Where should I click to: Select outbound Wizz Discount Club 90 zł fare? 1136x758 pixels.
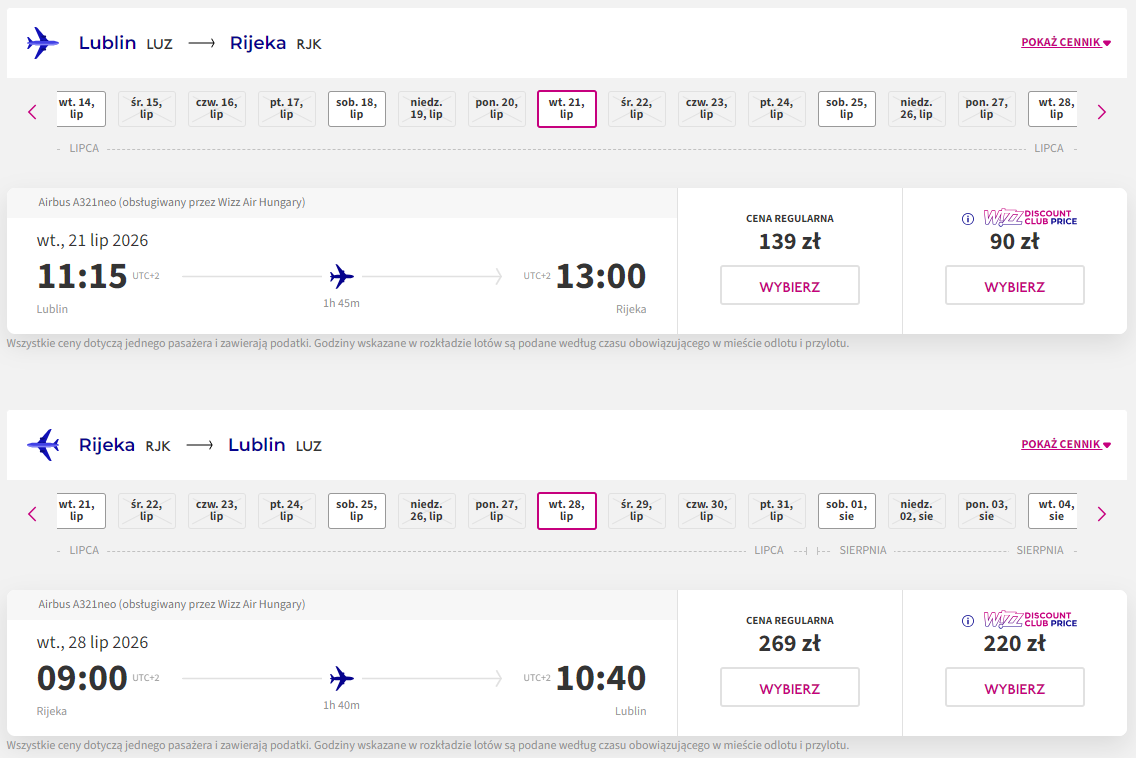point(1015,286)
